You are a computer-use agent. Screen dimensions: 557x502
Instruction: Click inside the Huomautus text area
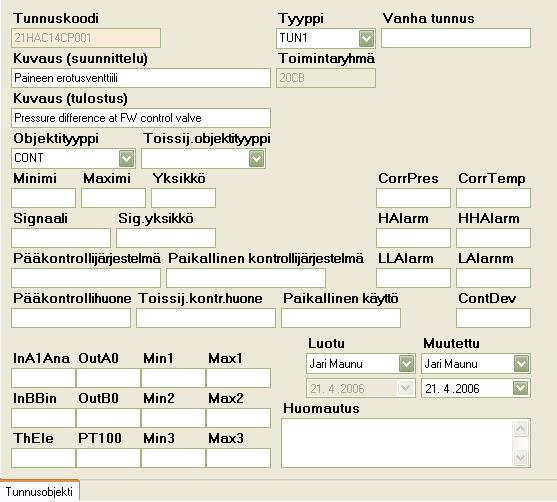[397, 443]
